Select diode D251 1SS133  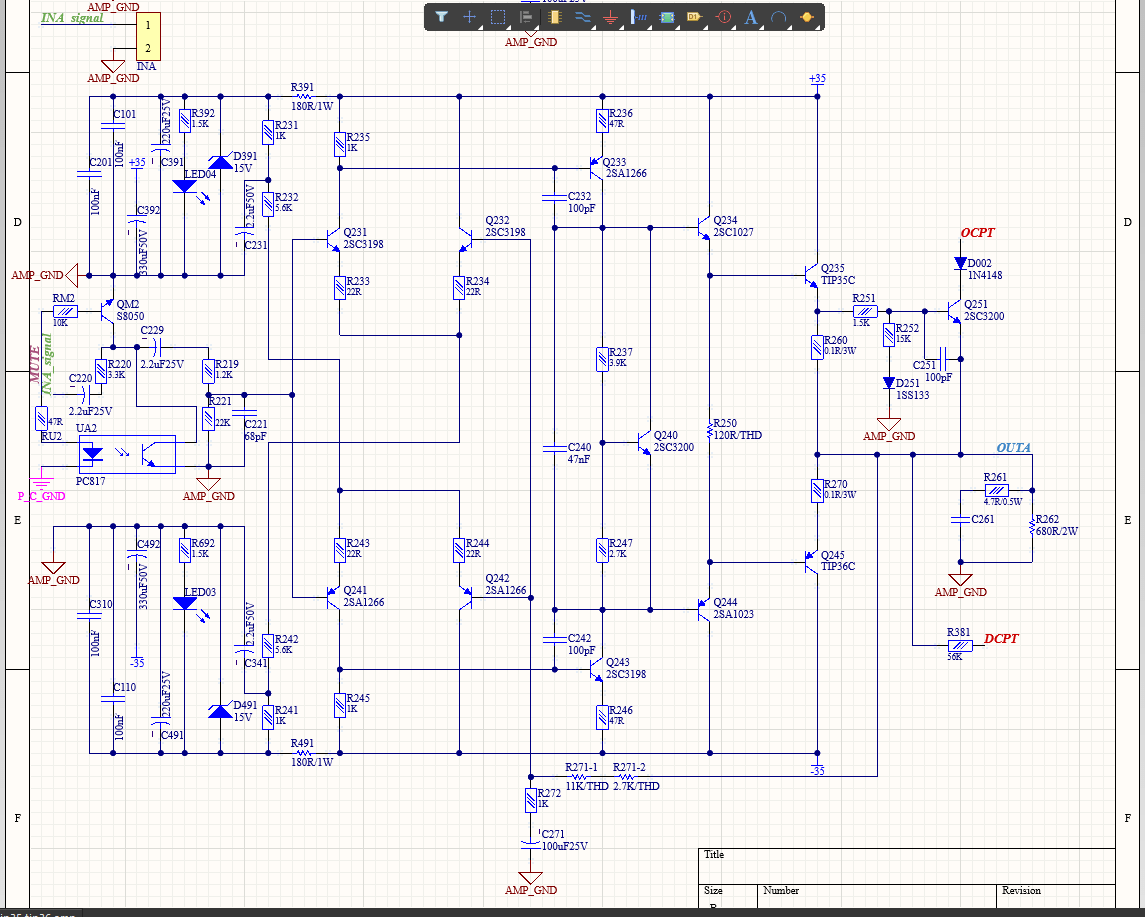[889, 383]
